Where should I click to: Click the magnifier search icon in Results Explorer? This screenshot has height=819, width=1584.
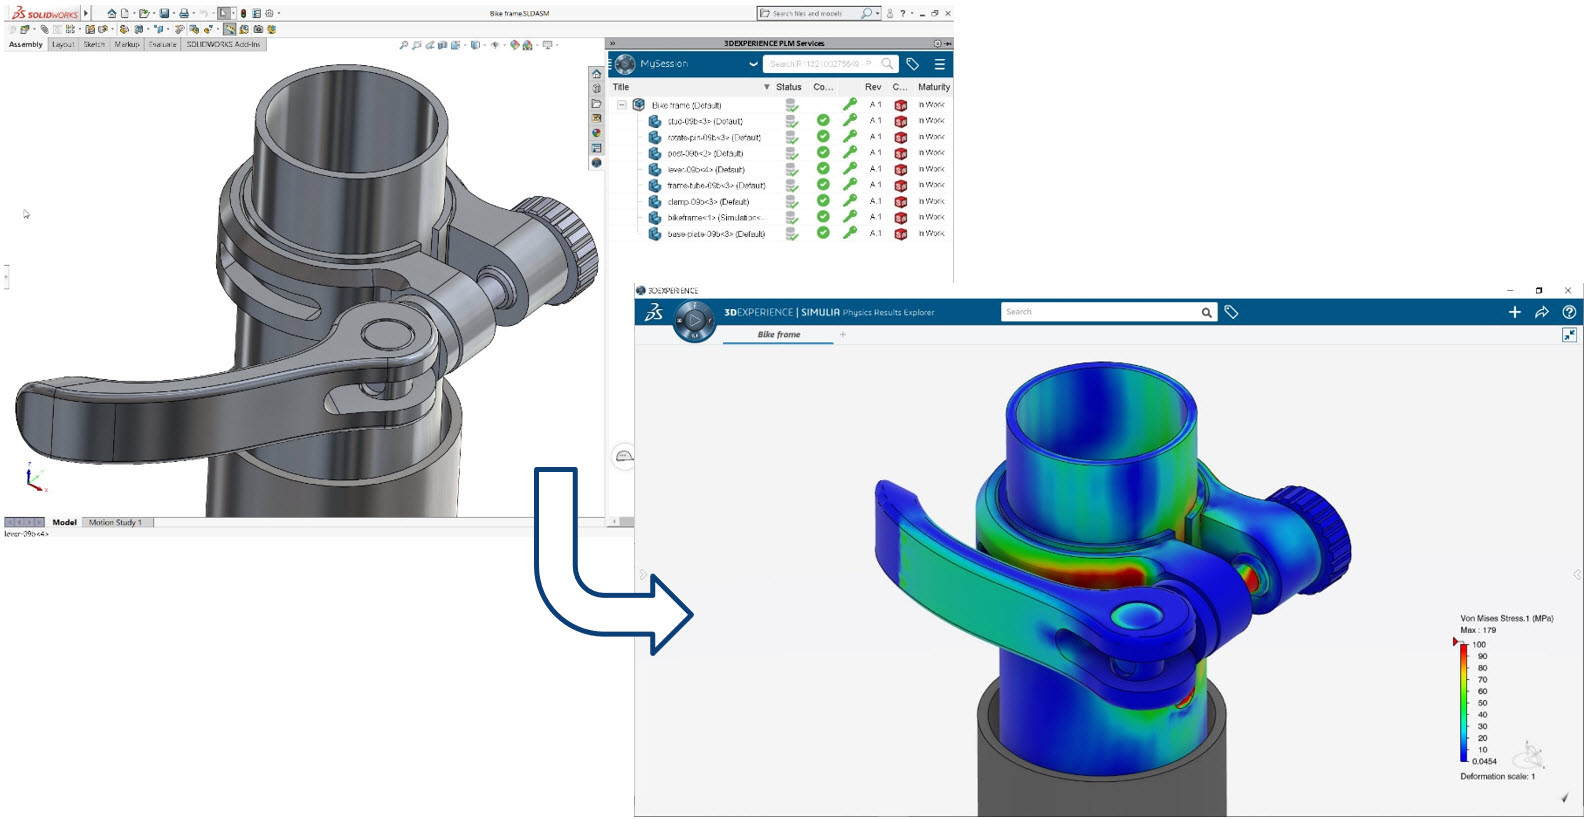pos(1207,312)
